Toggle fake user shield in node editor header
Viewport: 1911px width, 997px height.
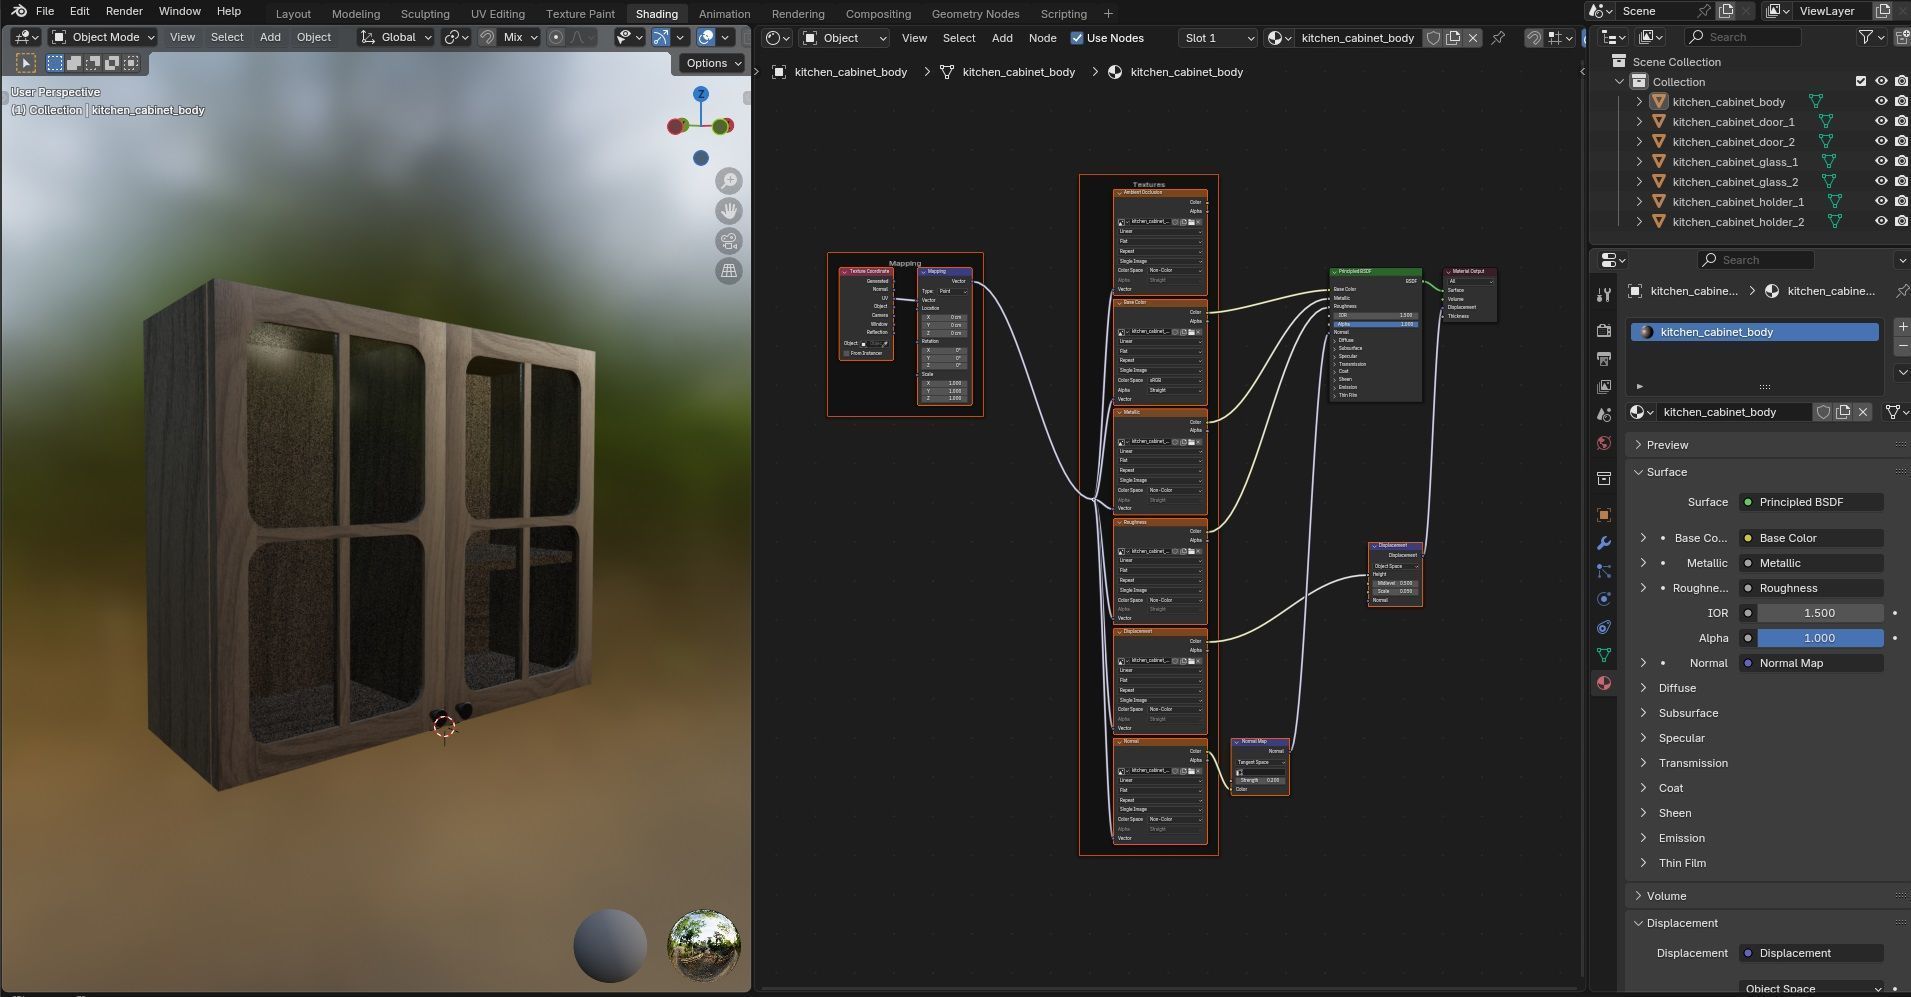1433,38
